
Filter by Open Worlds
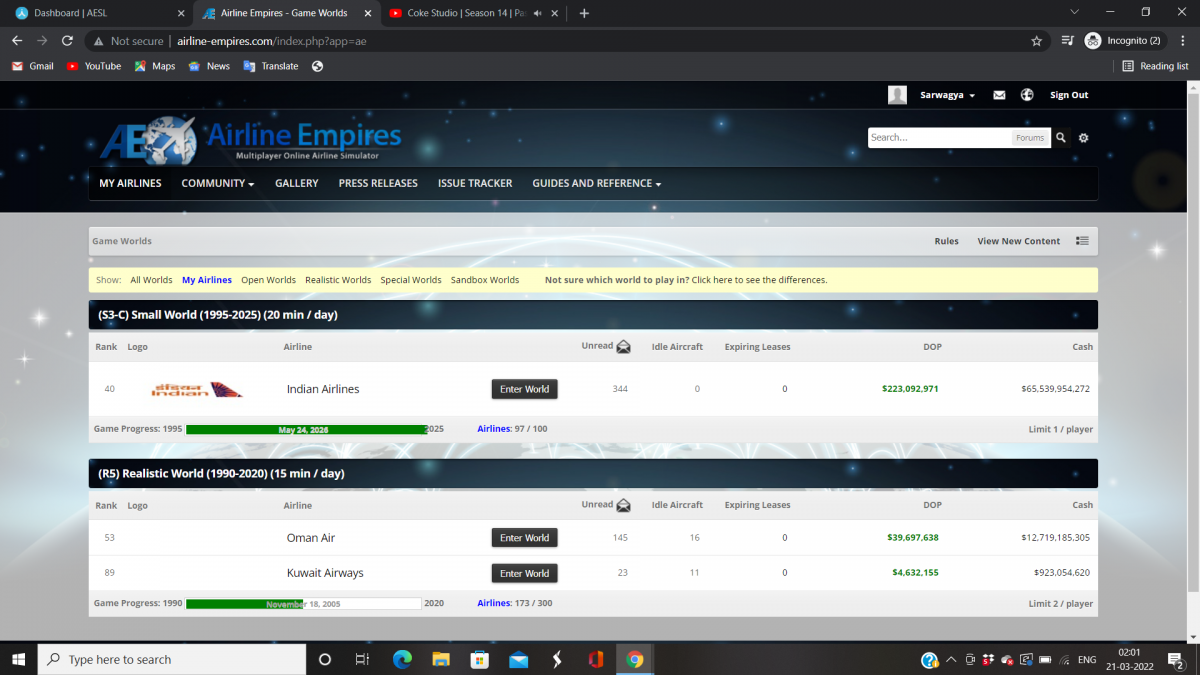point(268,280)
